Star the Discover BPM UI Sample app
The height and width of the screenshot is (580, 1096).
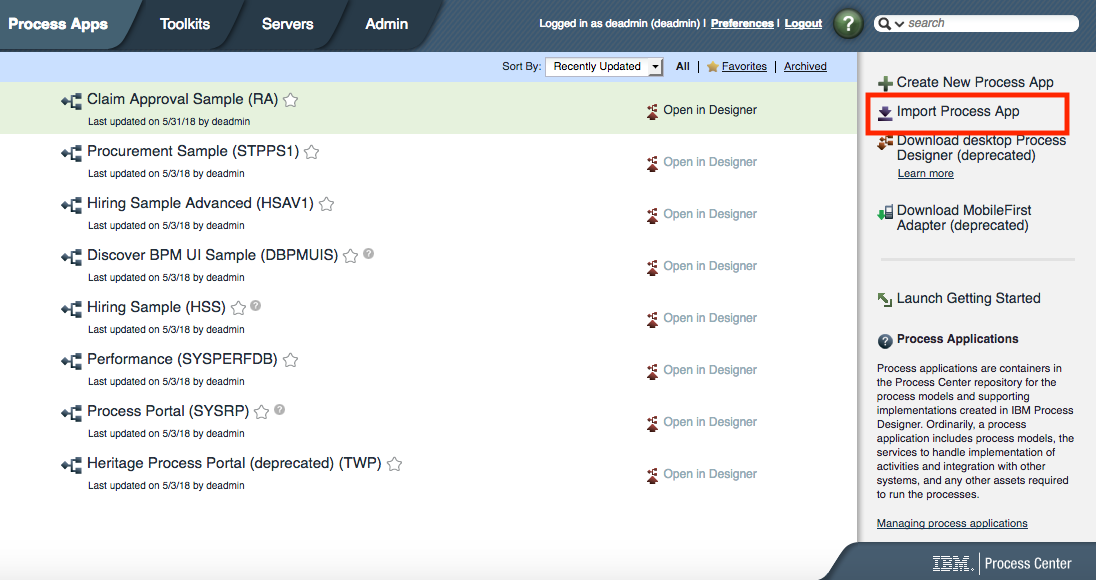click(351, 256)
